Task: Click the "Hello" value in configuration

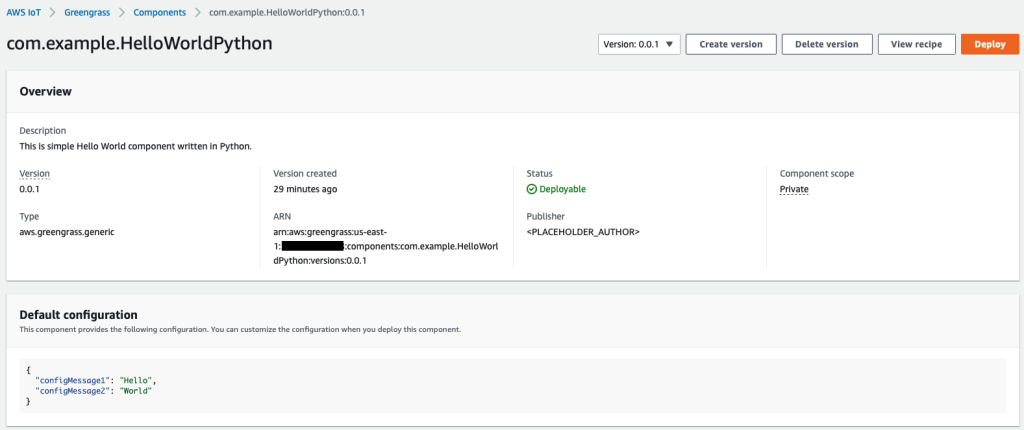Action: pos(136,380)
